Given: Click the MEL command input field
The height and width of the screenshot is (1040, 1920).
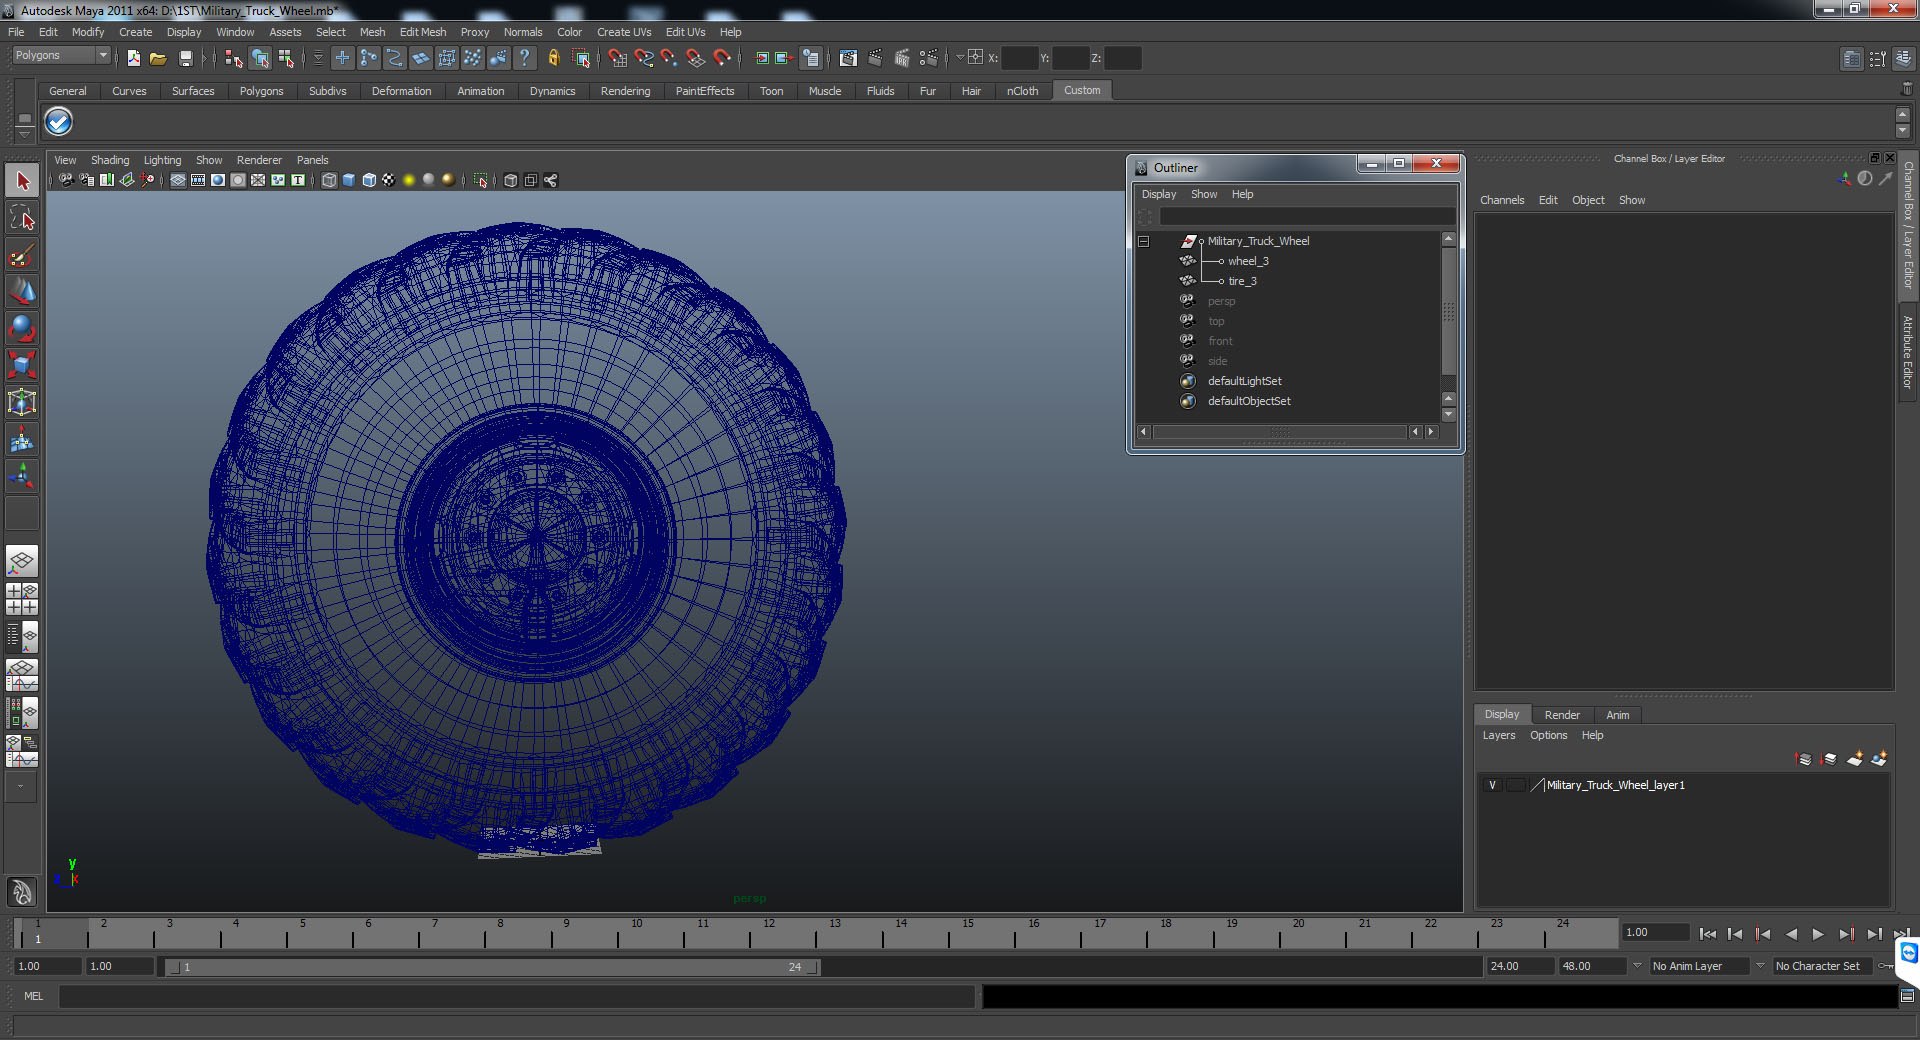Looking at the screenshot, I should point(516,996).
